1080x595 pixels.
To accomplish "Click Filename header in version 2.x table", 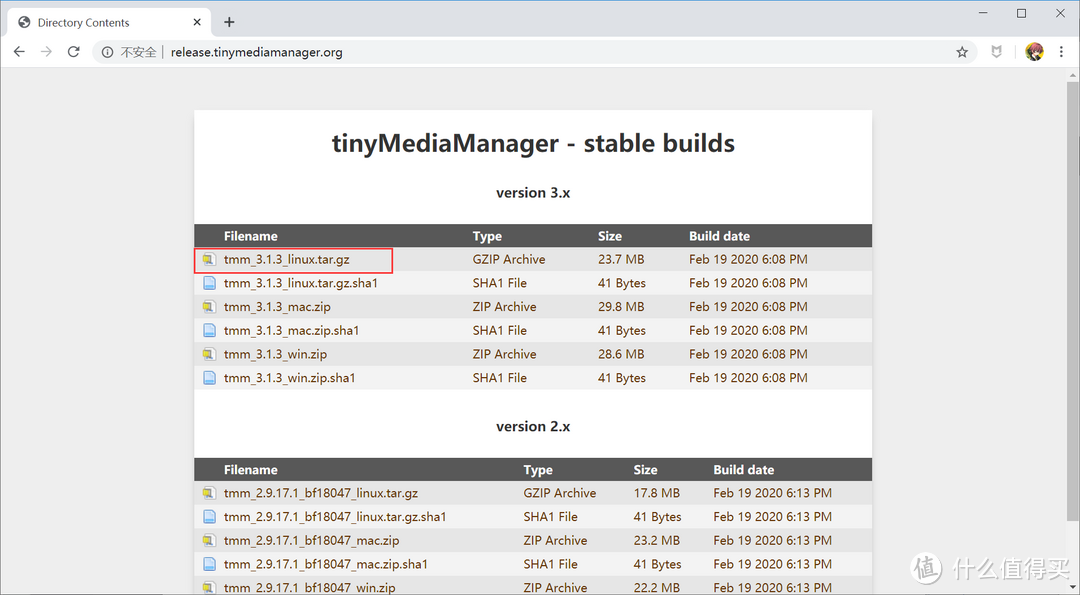I will coord(251,470).
